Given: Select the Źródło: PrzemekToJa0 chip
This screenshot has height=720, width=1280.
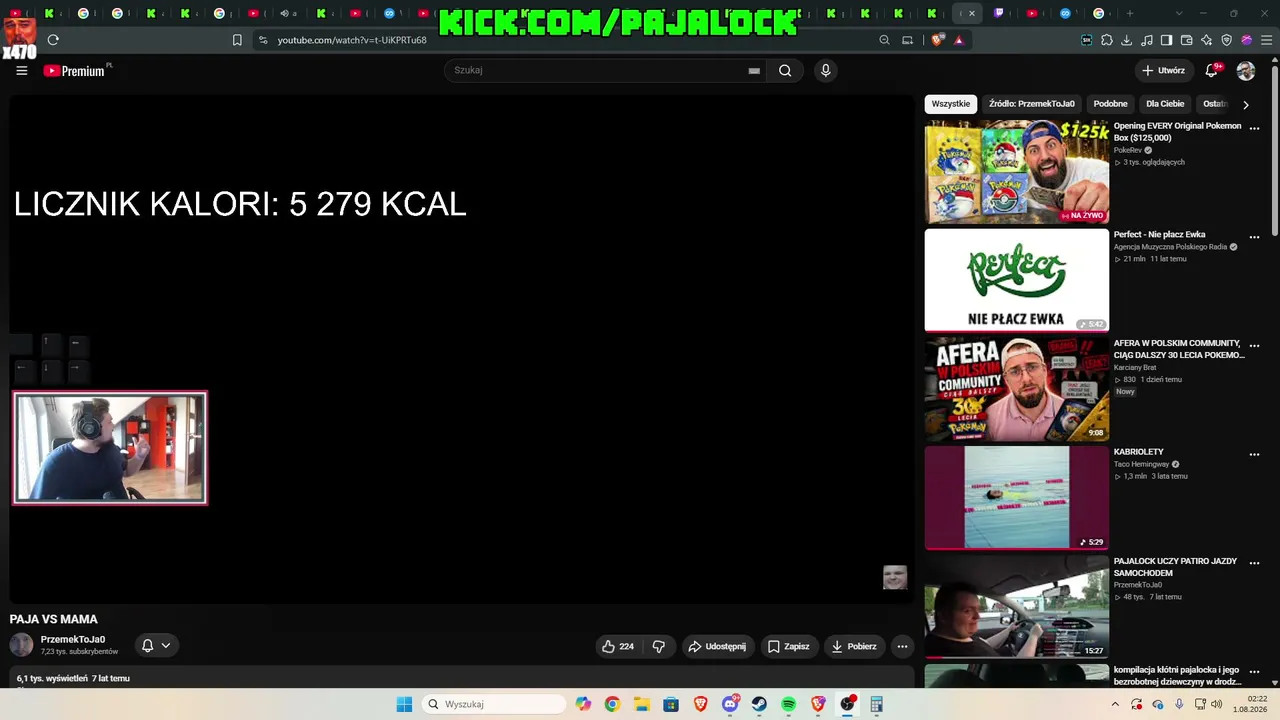Looking at the screenshot, I should [x=1032, y=104].
